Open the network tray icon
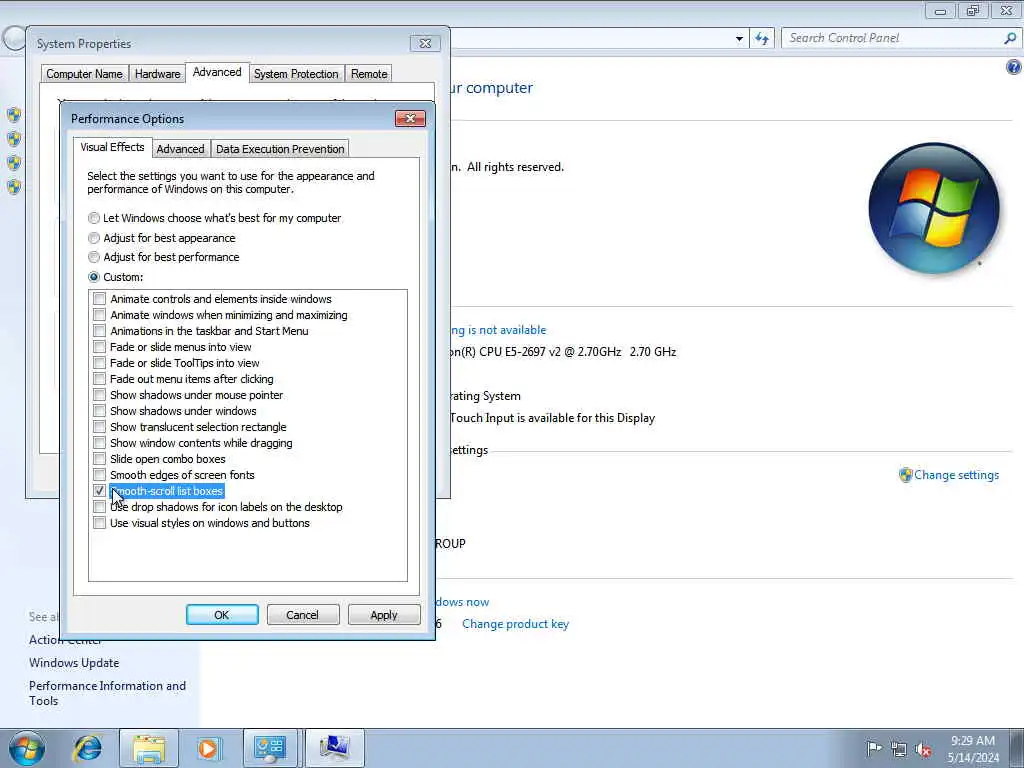Image resolution: width=1024 pixels, height=768 pixels. [x=899, y=749]
